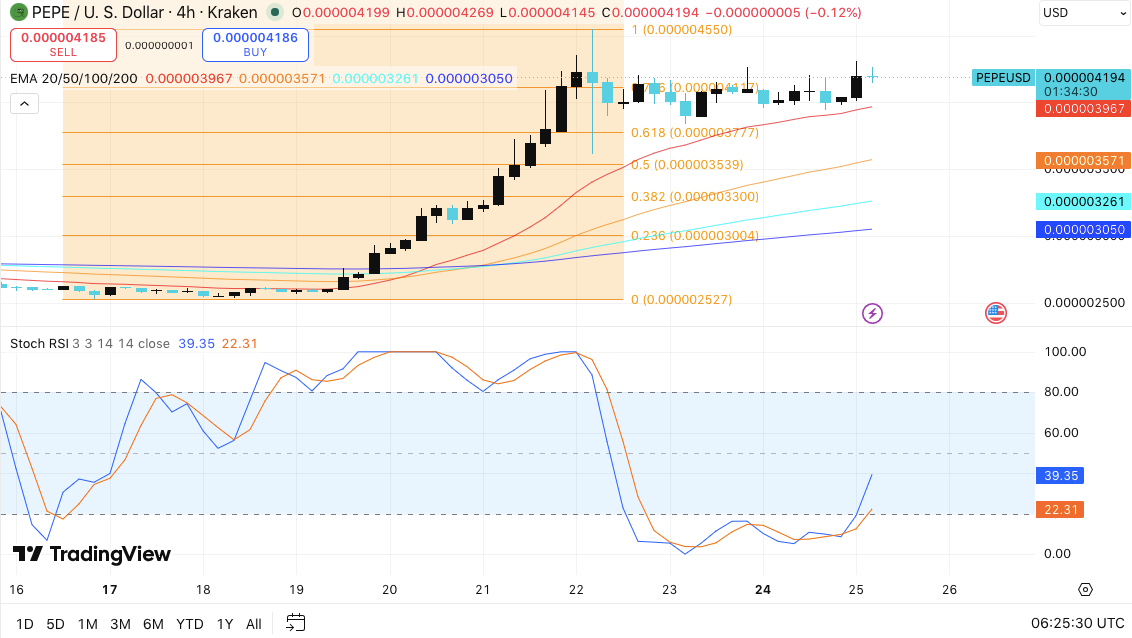Click the red EMA 0.000003967 price label

[x=1084, y=108]
